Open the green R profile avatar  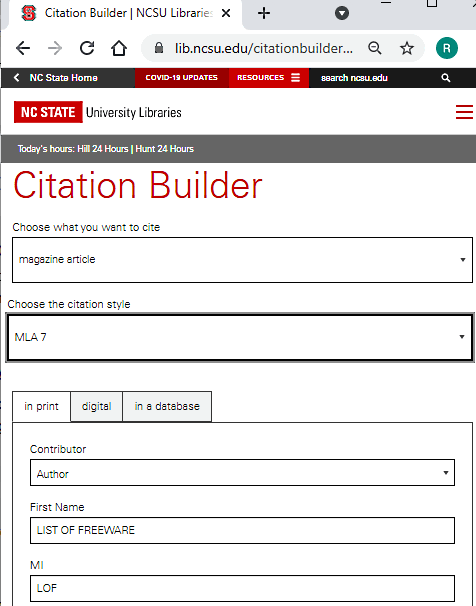[447, 48]
